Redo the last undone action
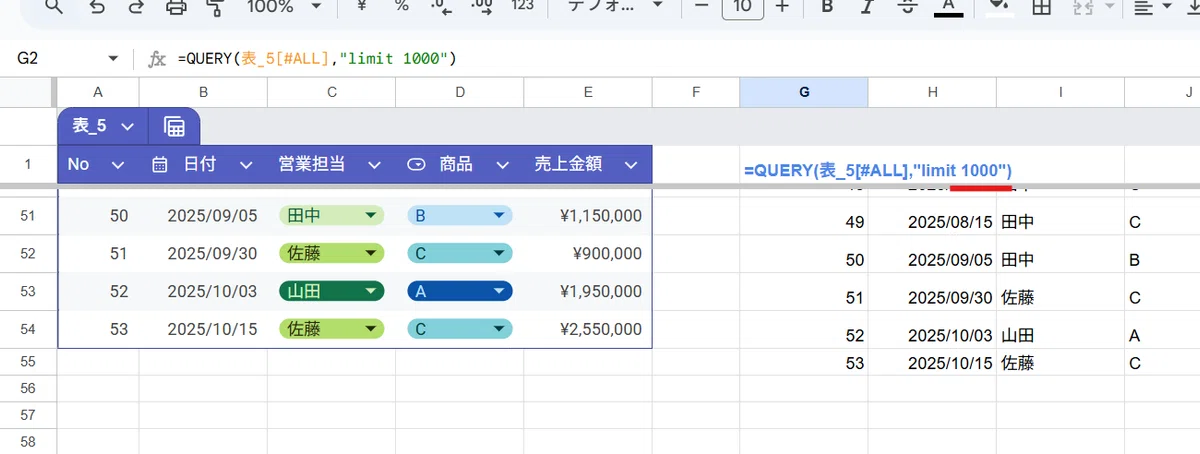This screenshot has height=454, width=1200. [x=135, y=6]
